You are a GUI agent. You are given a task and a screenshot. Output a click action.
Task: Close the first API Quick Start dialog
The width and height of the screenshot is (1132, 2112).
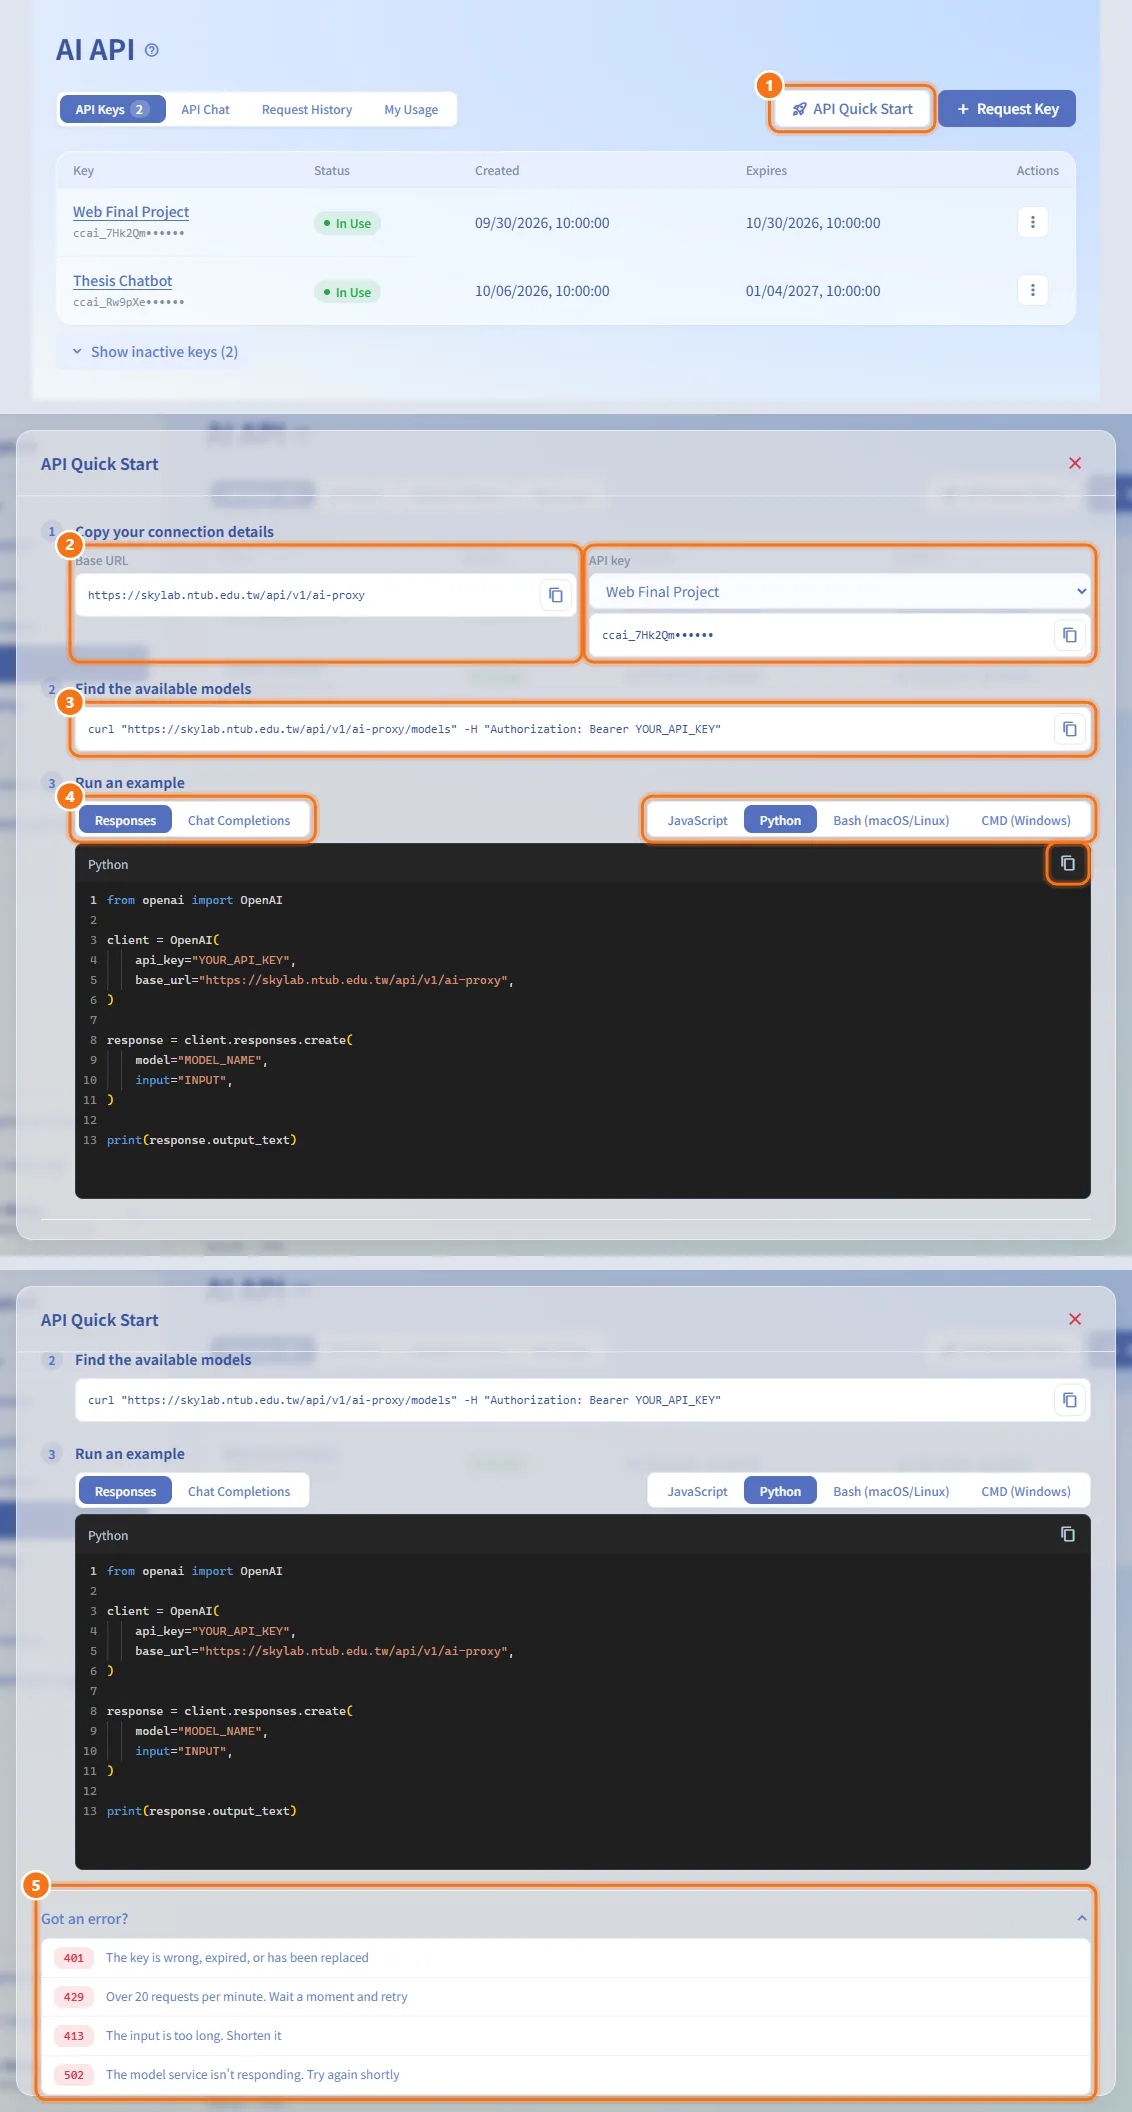pyautogui.click(x=1075, y=463)
